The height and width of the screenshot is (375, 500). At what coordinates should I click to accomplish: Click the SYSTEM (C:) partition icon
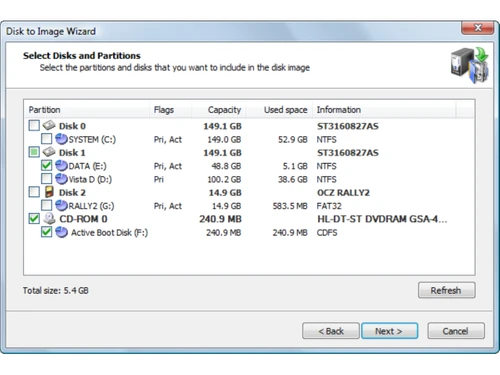61,139
